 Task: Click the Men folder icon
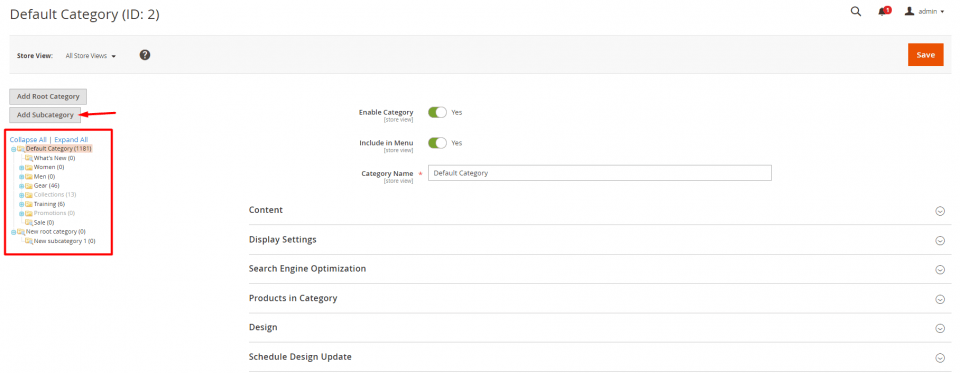[29, 176]
